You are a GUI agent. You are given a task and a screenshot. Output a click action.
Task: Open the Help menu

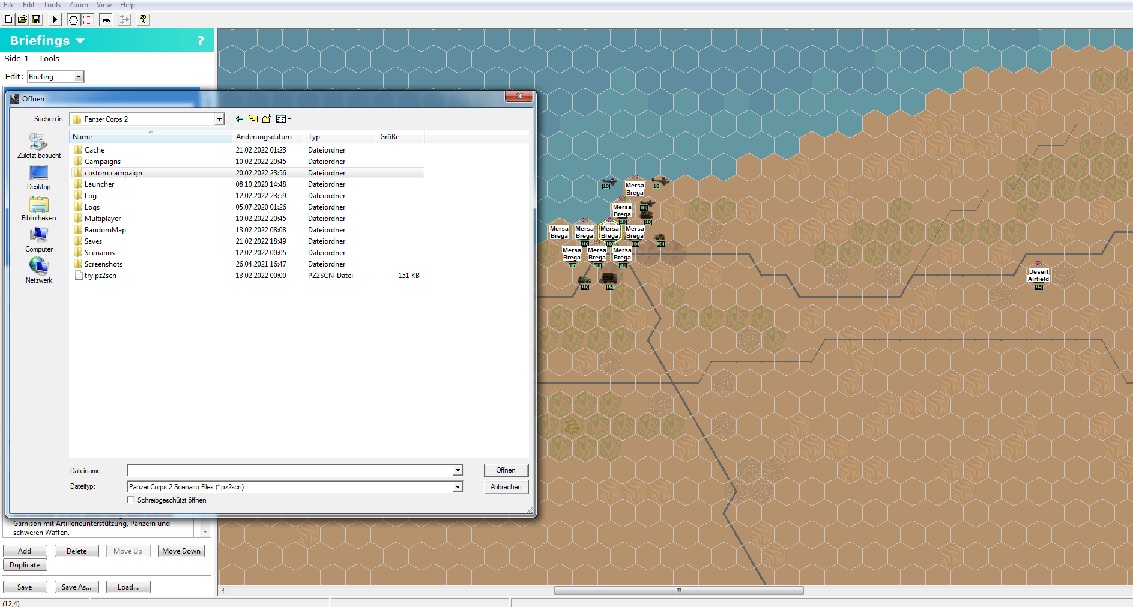pos(128,4)
